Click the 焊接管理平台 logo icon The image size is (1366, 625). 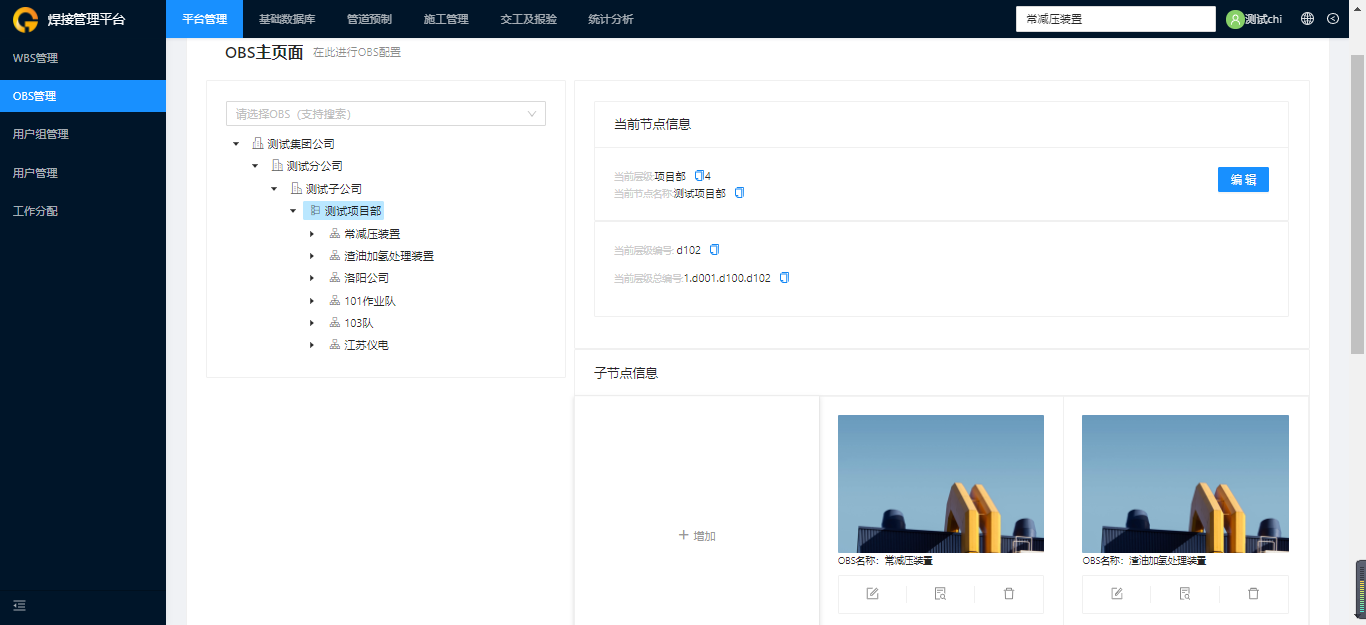[25, 19]
